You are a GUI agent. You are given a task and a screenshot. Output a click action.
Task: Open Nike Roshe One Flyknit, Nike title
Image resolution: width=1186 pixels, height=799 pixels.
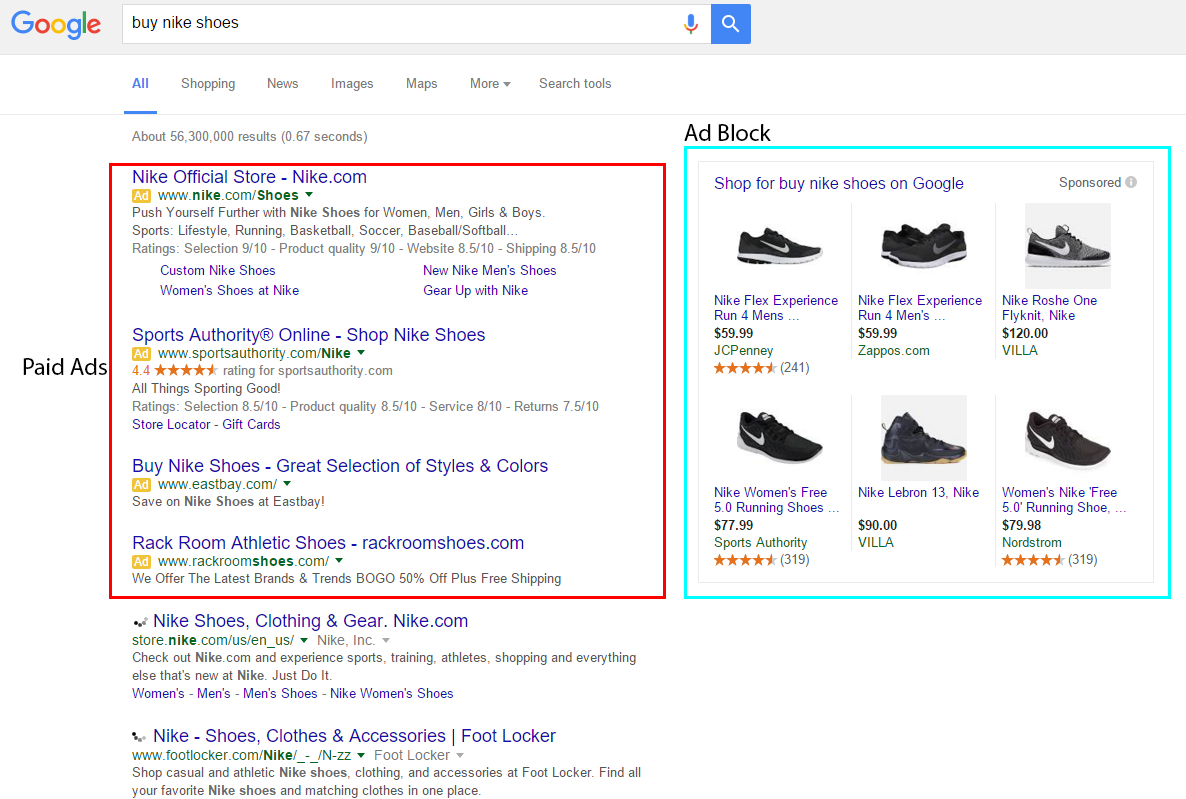tap(1050, 308)
